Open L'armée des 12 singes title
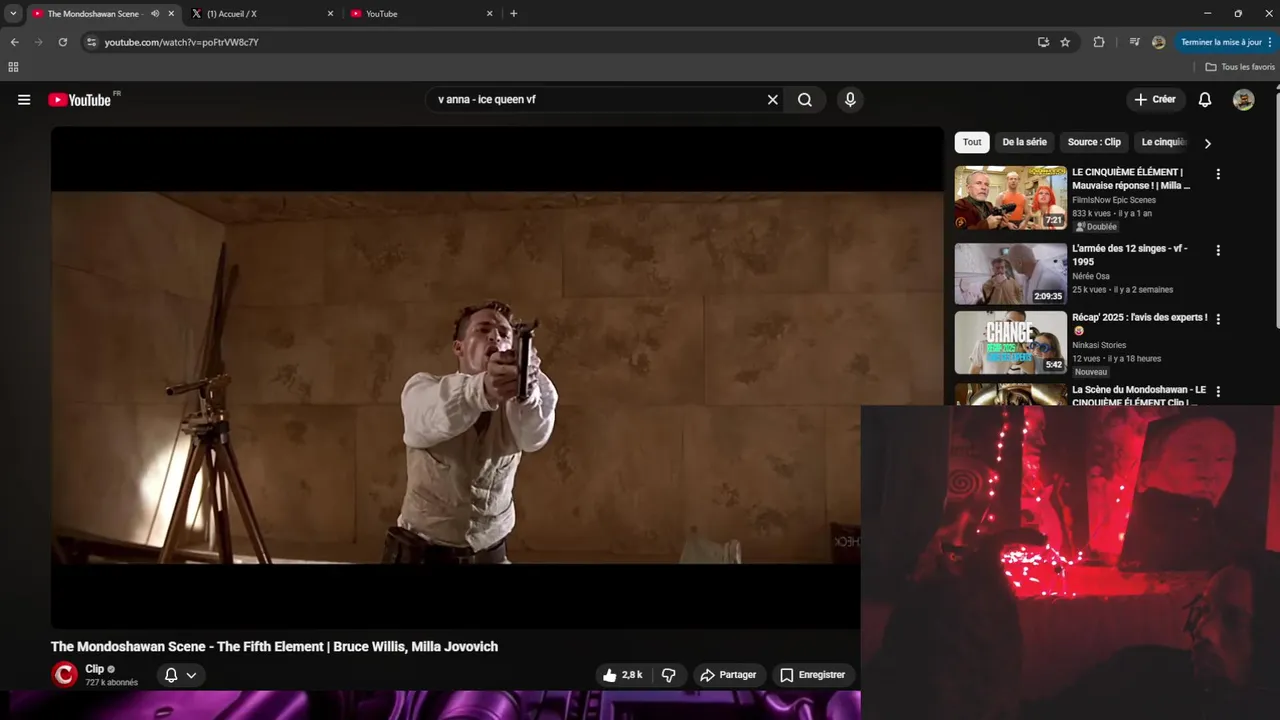1280x720 pixels. (x=1130, y=255)
